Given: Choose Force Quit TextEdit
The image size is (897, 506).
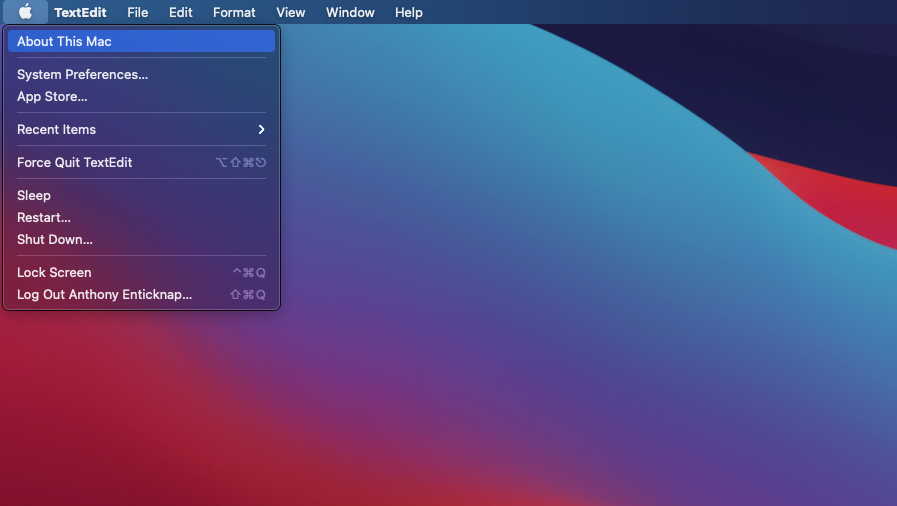Looking at the screenshot, I should click(x=141, y=162).
